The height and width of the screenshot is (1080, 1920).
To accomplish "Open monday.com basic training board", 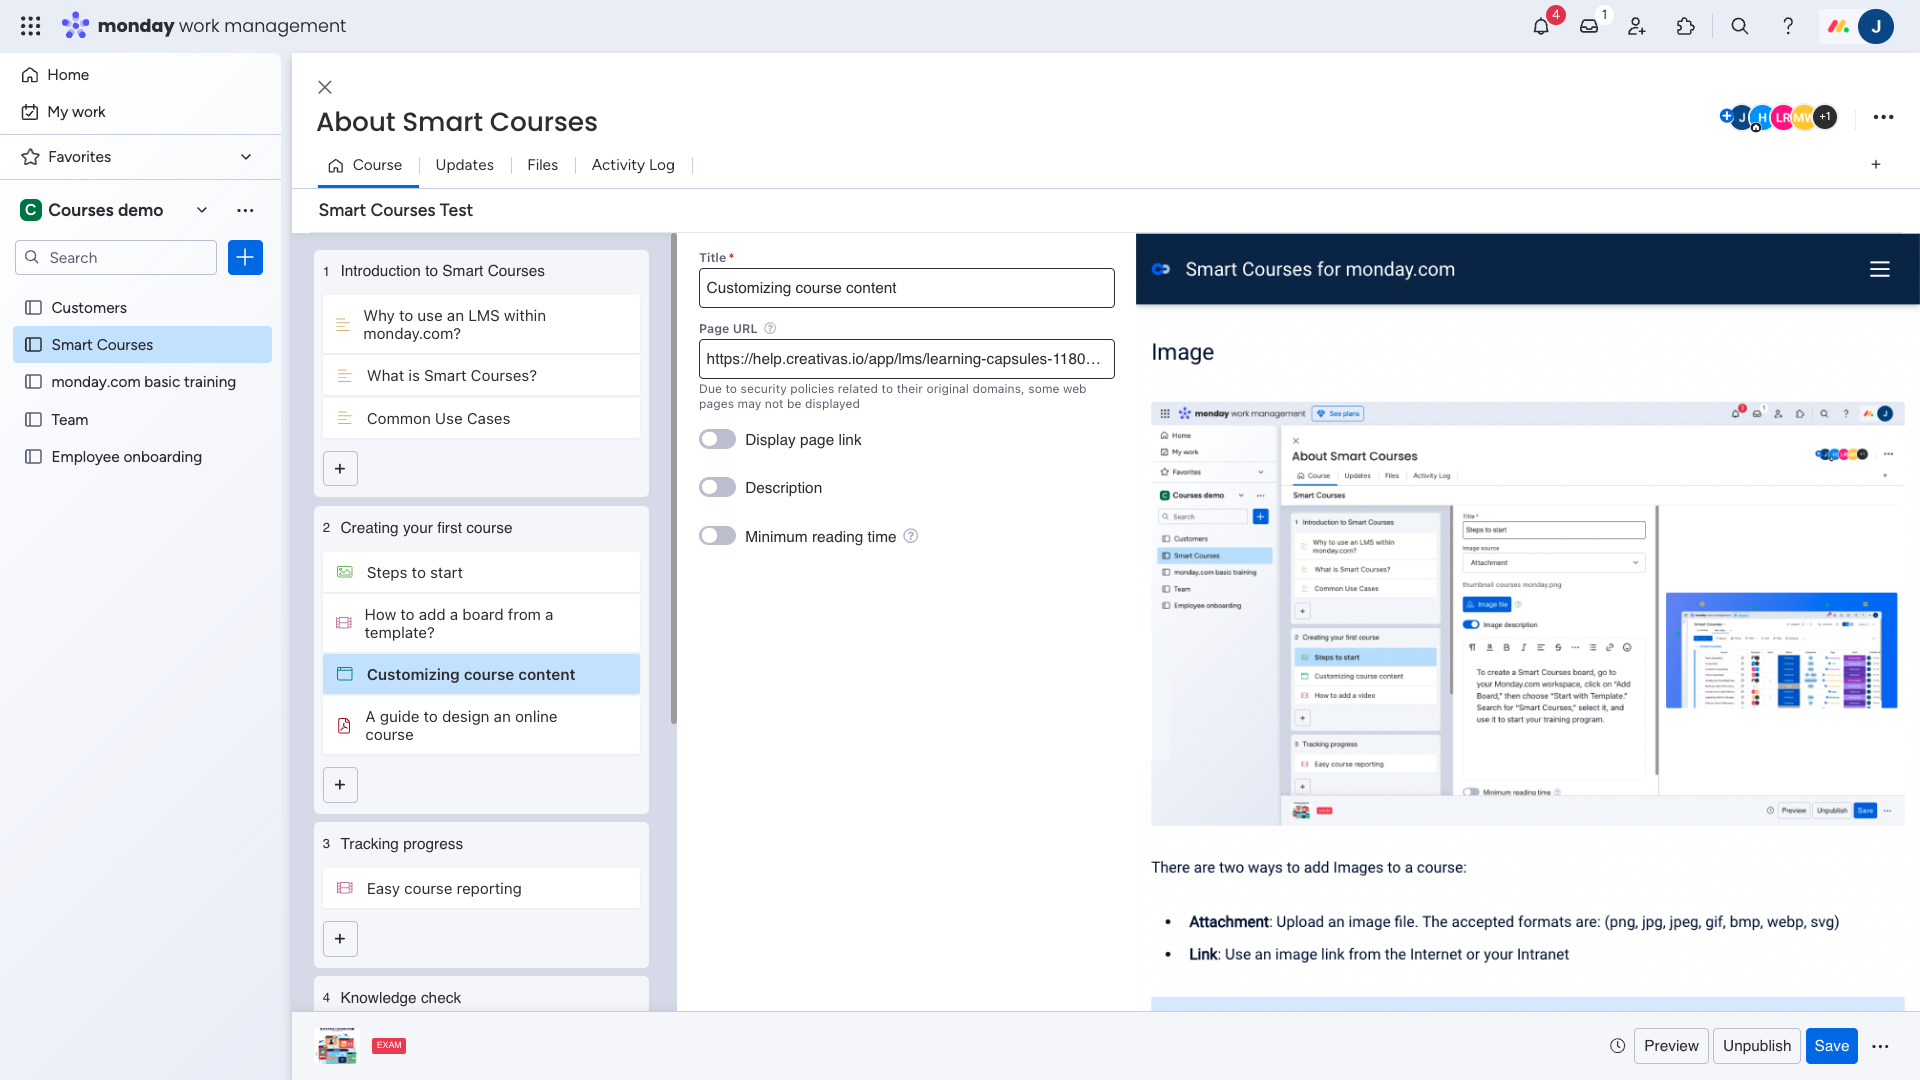I will tap(142, 382).
